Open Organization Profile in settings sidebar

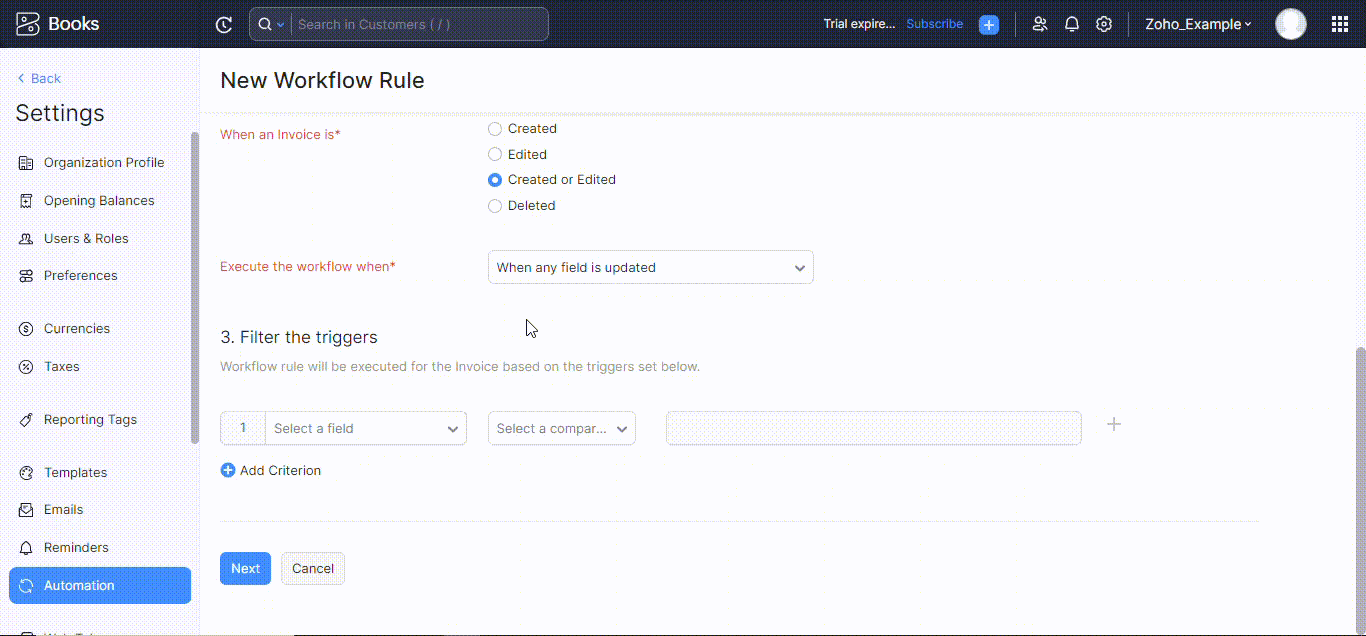point(103,163)
